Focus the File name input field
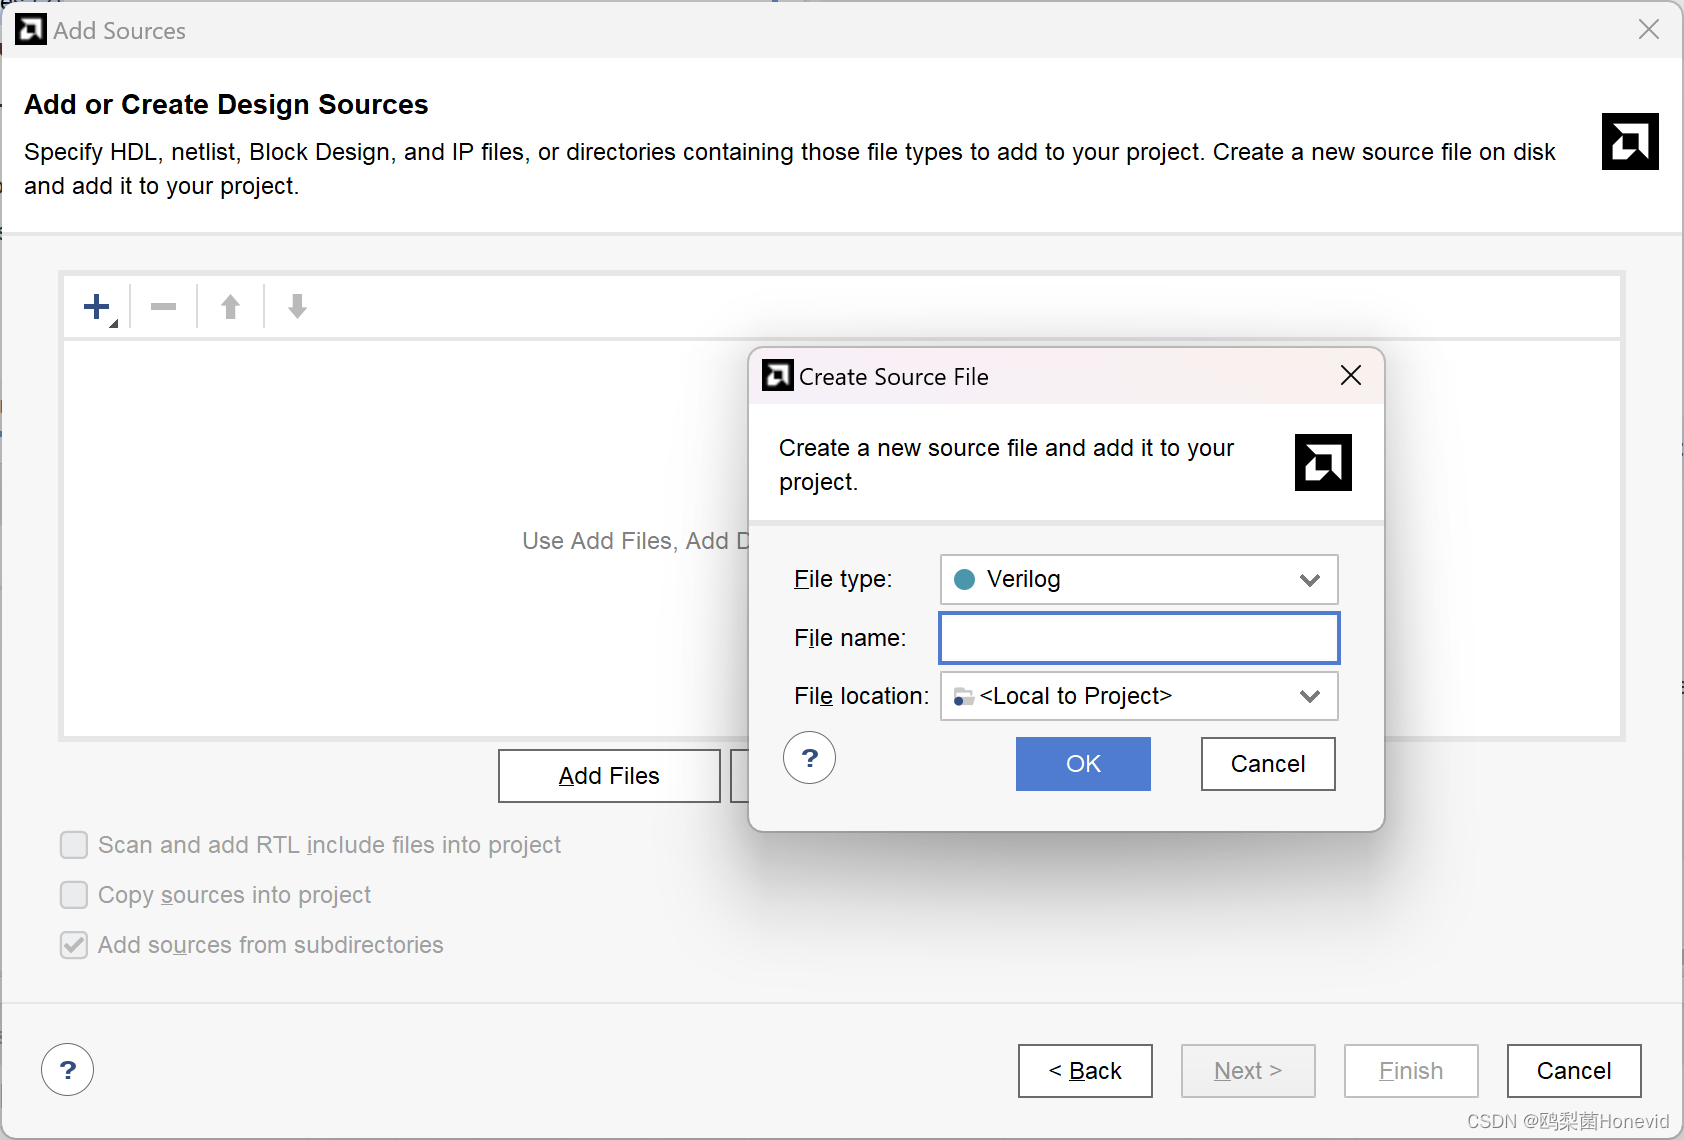Screen dimensions: 1684x1140 [x=1139, y=638]
